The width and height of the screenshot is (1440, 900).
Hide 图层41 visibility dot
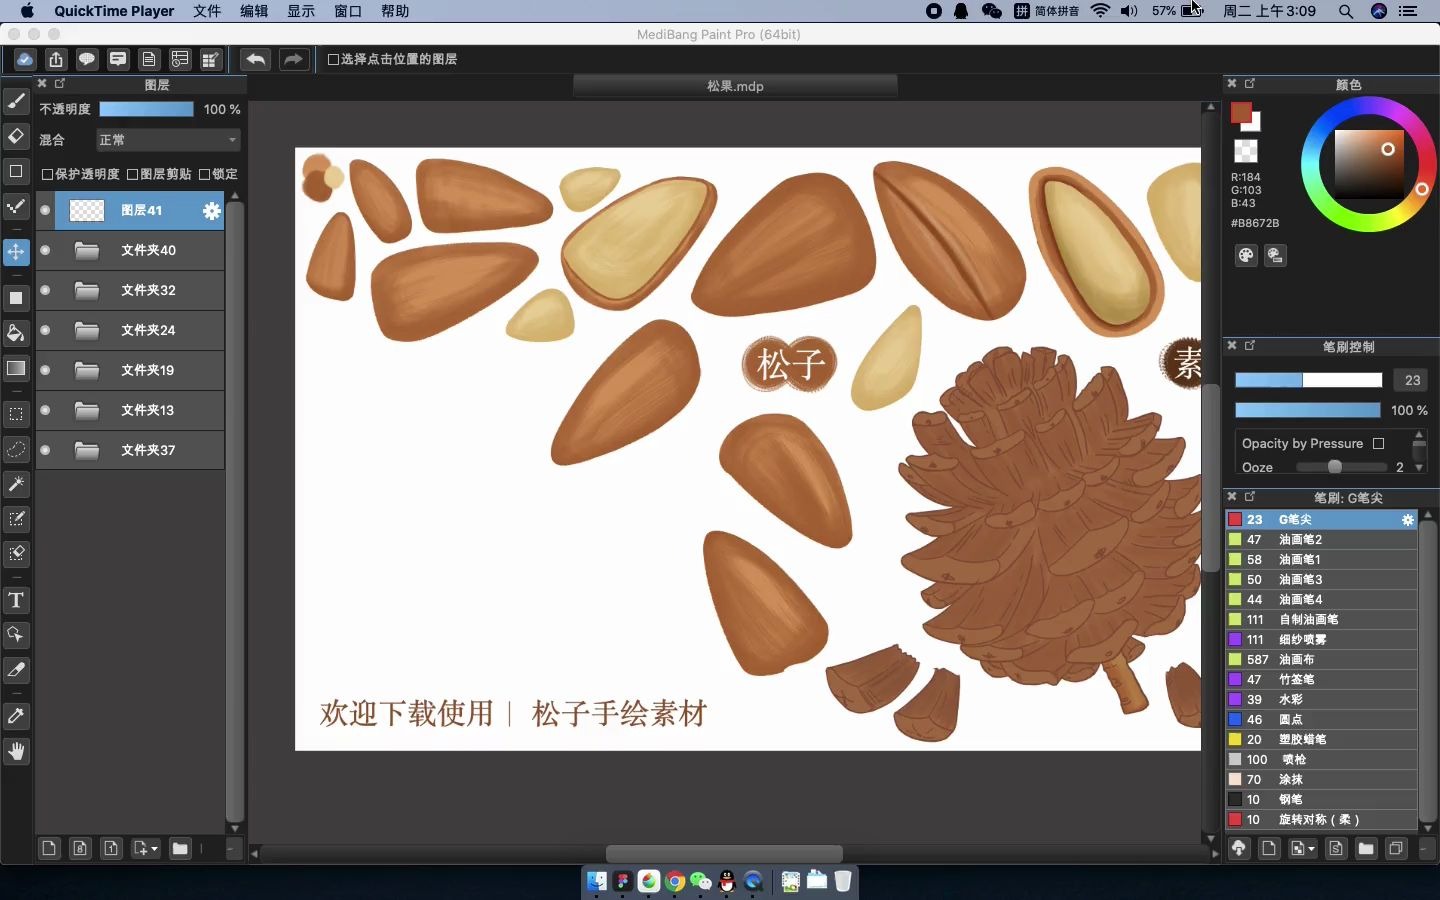pos(45,210)
